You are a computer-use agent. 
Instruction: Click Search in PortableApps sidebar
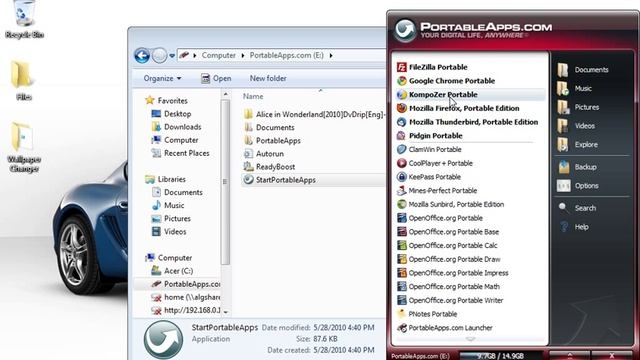click(x=577, y=208)
